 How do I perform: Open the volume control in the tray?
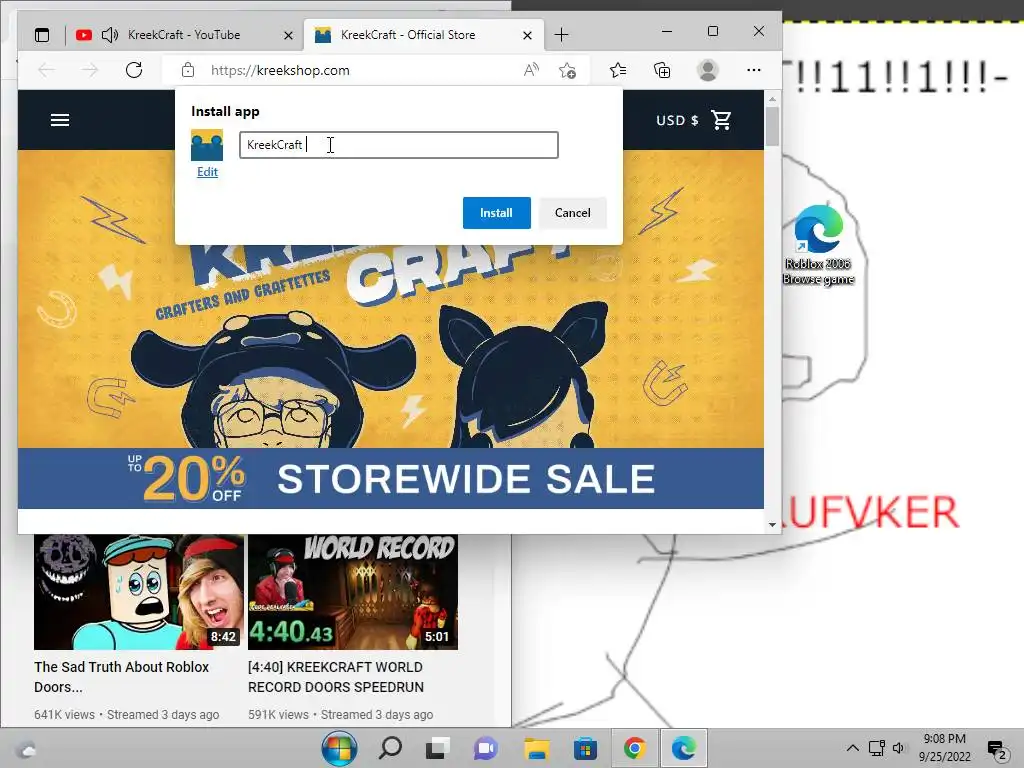899,748
